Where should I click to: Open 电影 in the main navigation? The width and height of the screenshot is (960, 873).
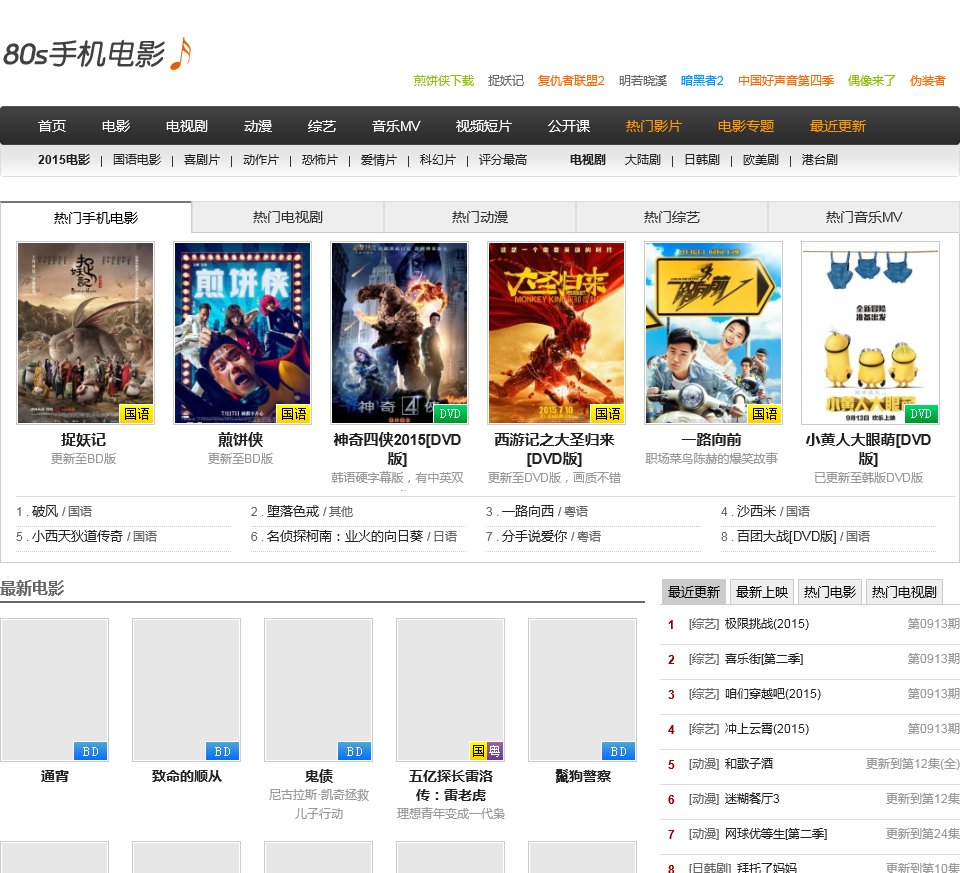[x=116, y=126]
